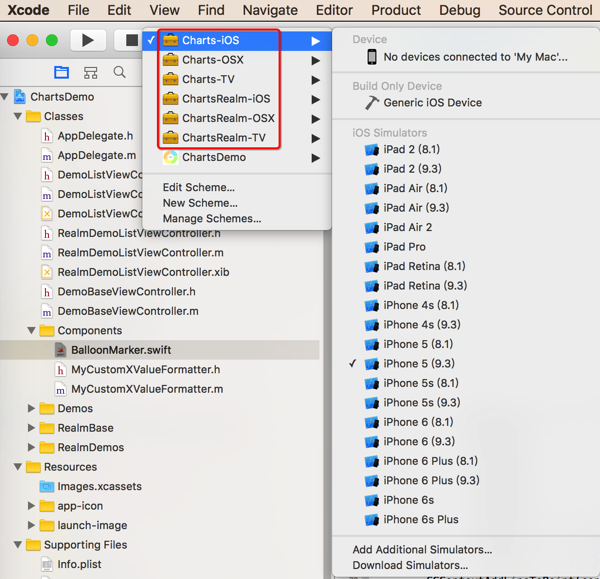Click the iPad Pro simulator icon

372,247
